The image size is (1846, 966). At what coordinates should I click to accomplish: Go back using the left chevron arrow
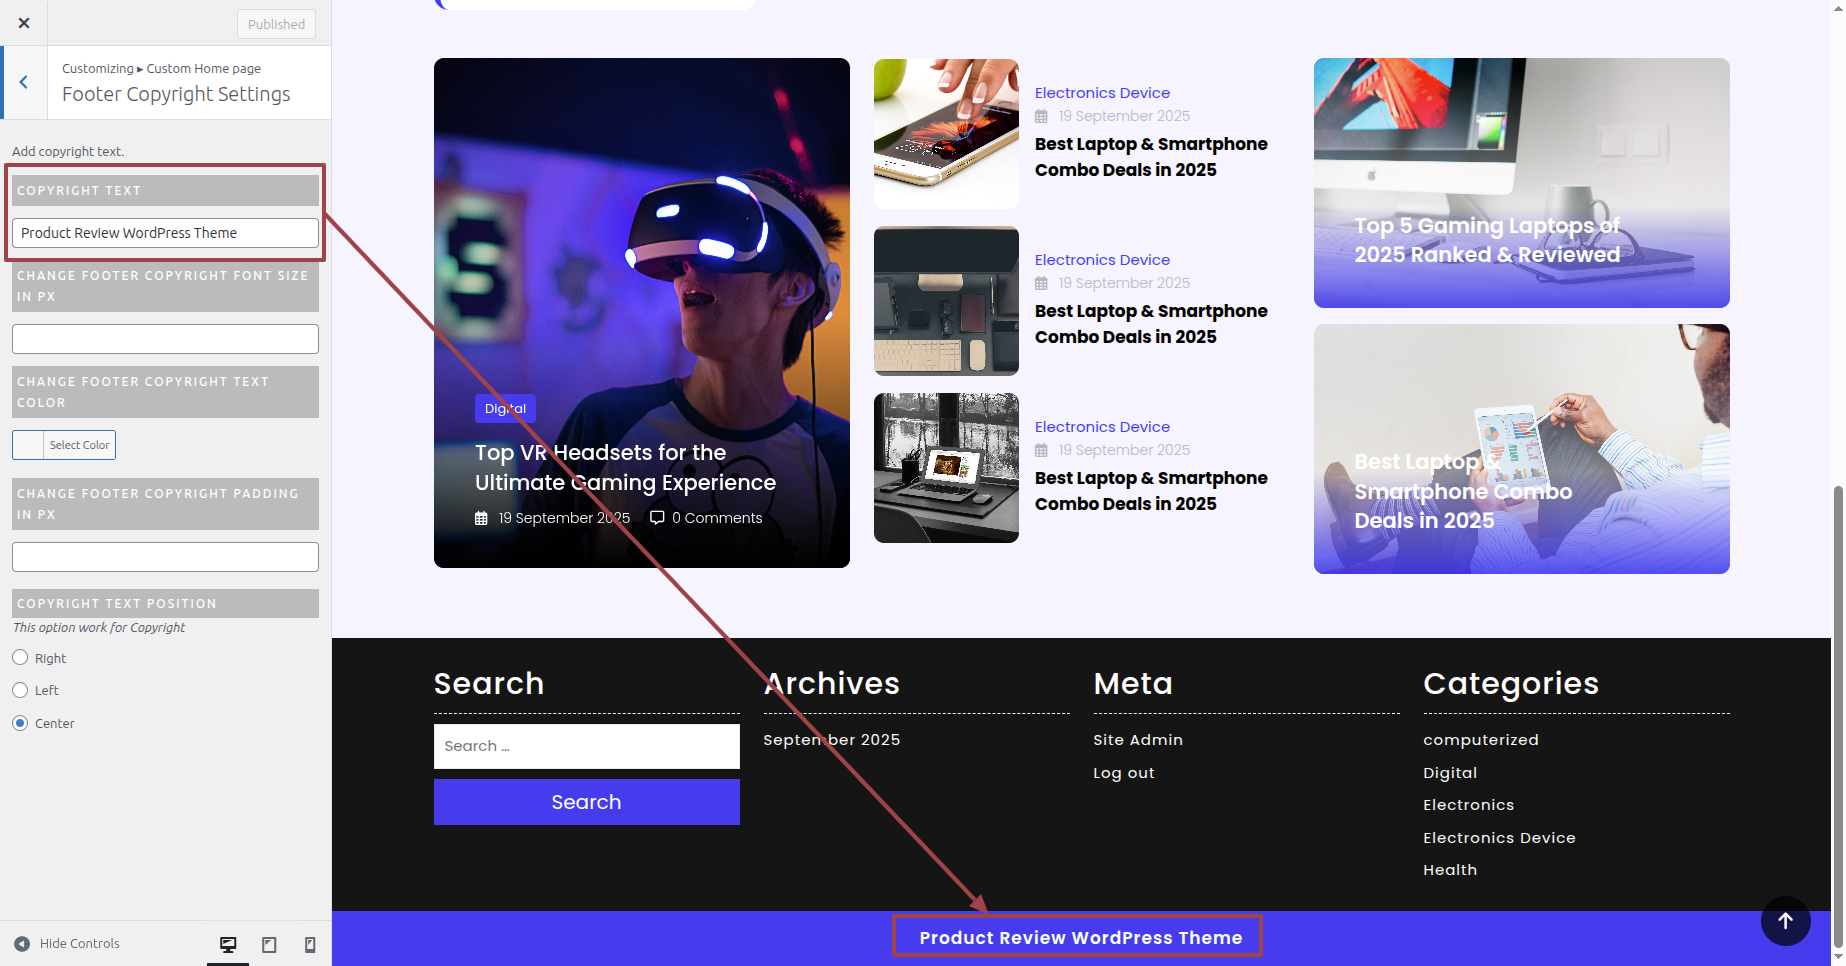pos(24,83)
